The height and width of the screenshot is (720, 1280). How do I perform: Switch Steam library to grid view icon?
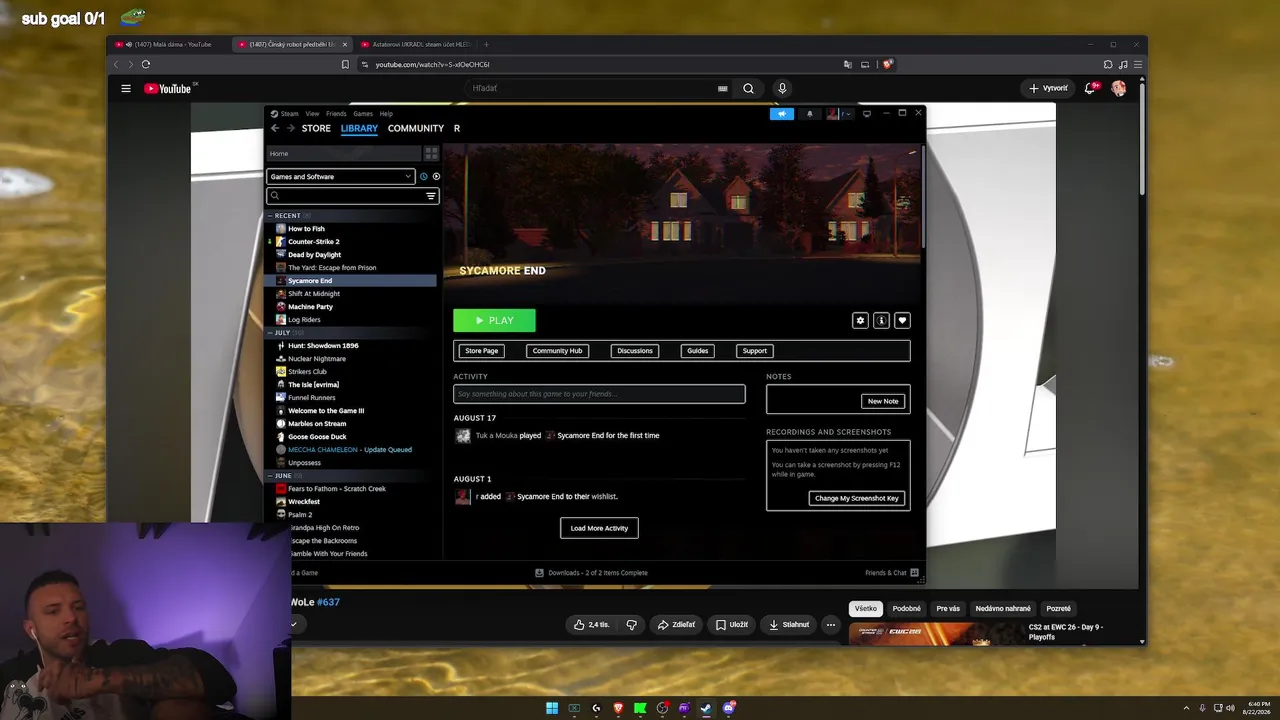point(431,153)
